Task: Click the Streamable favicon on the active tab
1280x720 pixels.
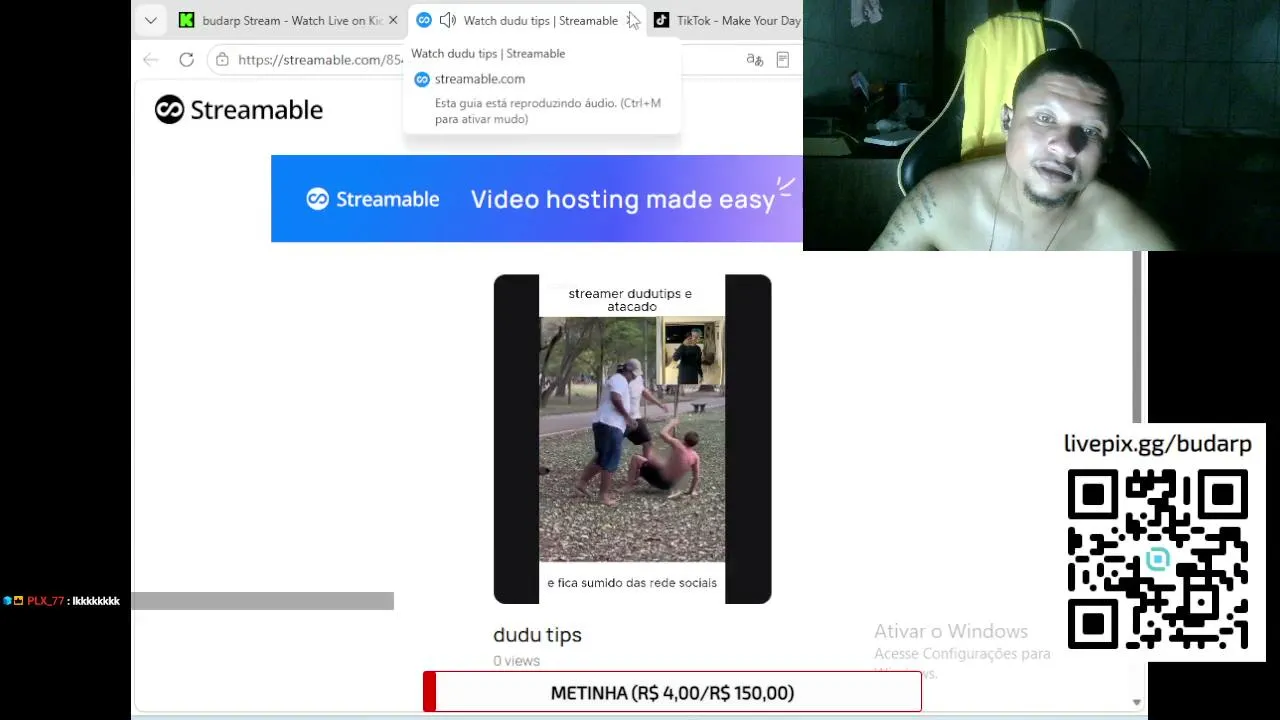Action: [x=424, y=20]
